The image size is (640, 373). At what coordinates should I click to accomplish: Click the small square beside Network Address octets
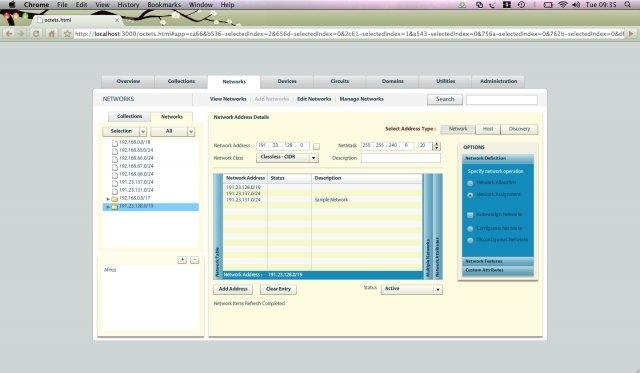point(316,146)
